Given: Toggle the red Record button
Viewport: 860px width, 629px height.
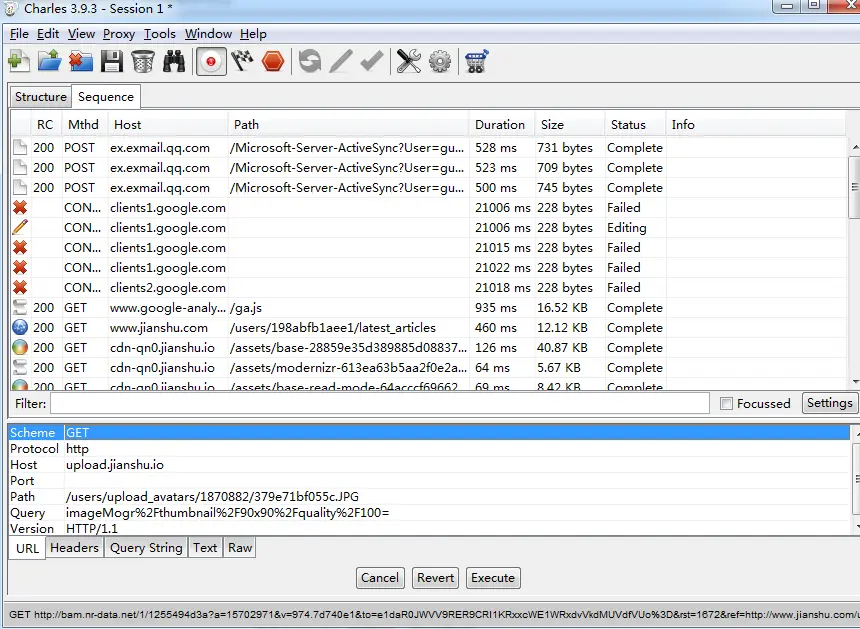Looking at the screenshot, I should (x=211, y=61).
